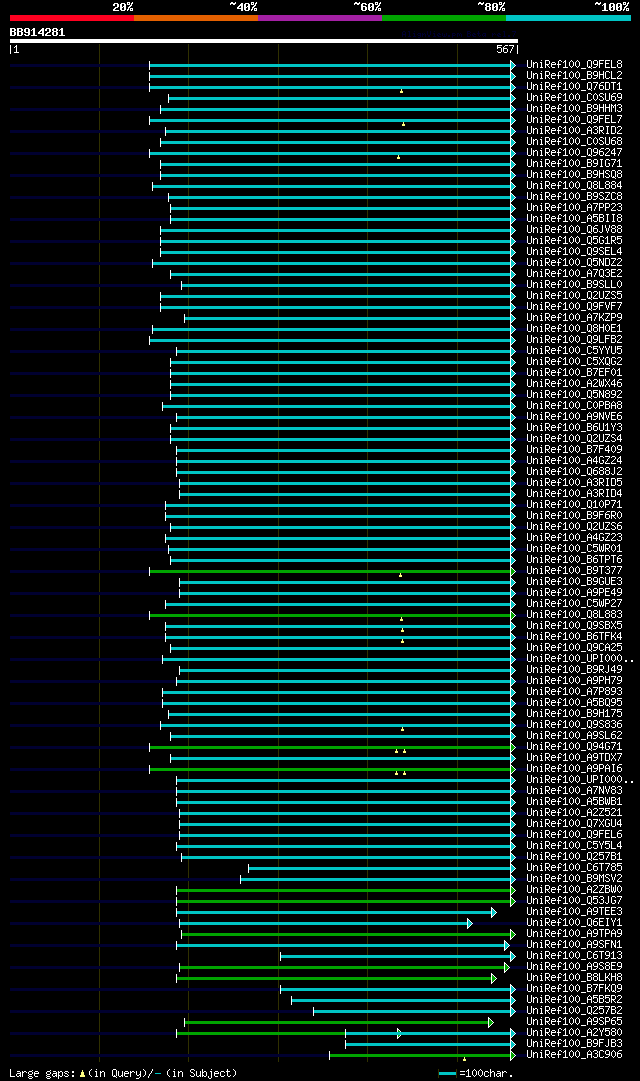The width and height of the screenshot is (640, 1081).
Task: Select hit label UniRef100_B7F409
Action: [574, 449]
